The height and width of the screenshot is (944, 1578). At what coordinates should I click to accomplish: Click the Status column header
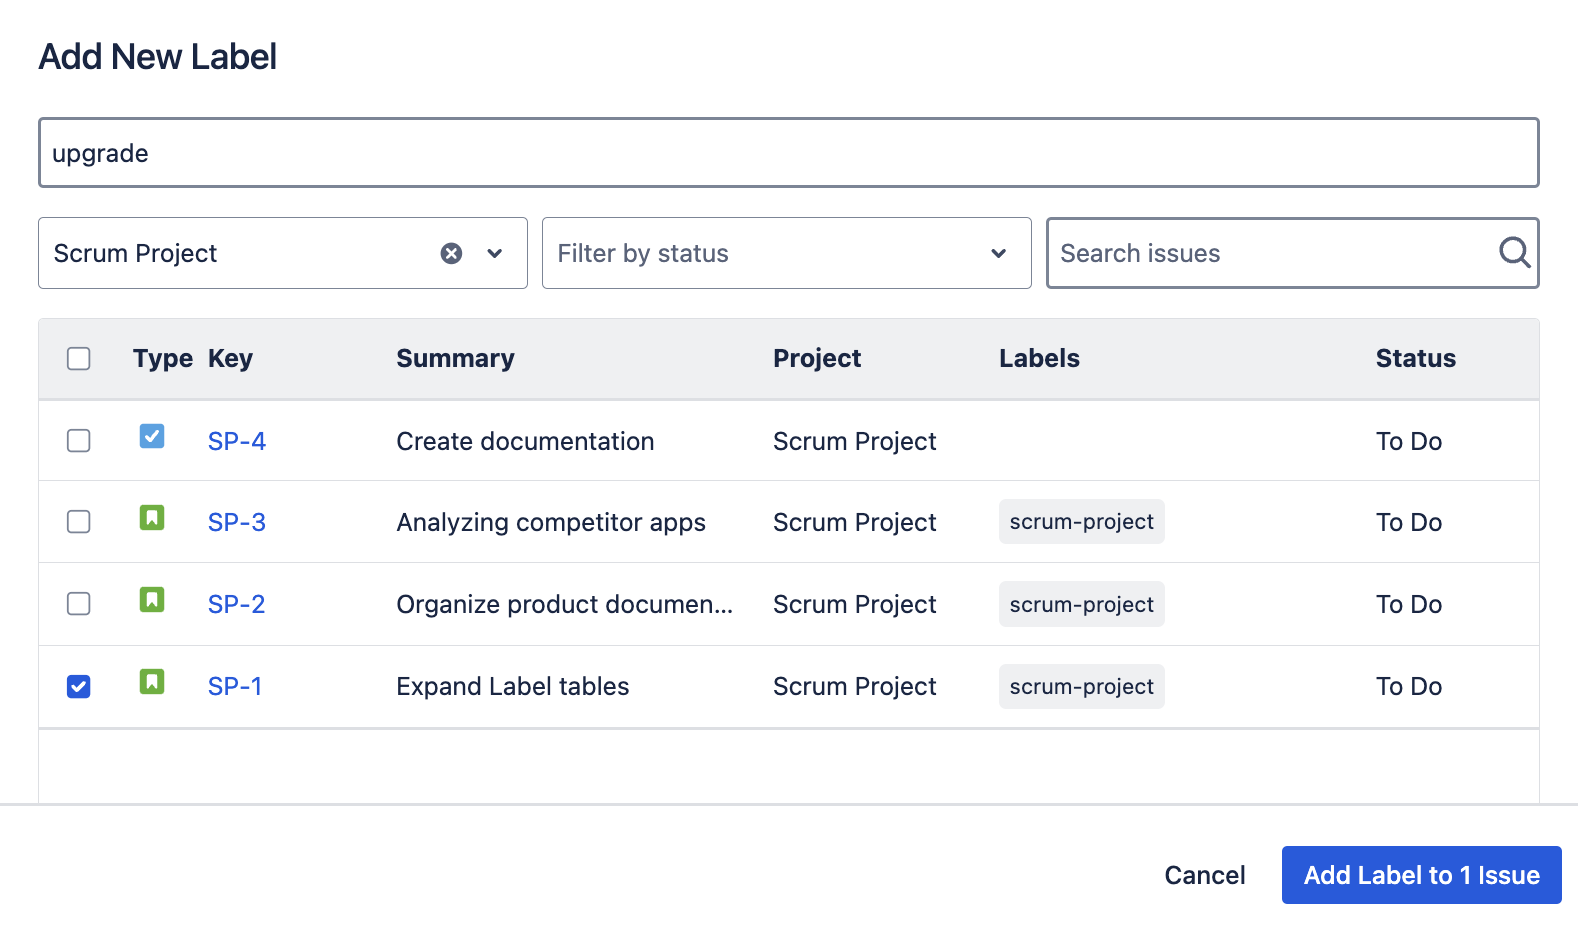[1415, 358]
